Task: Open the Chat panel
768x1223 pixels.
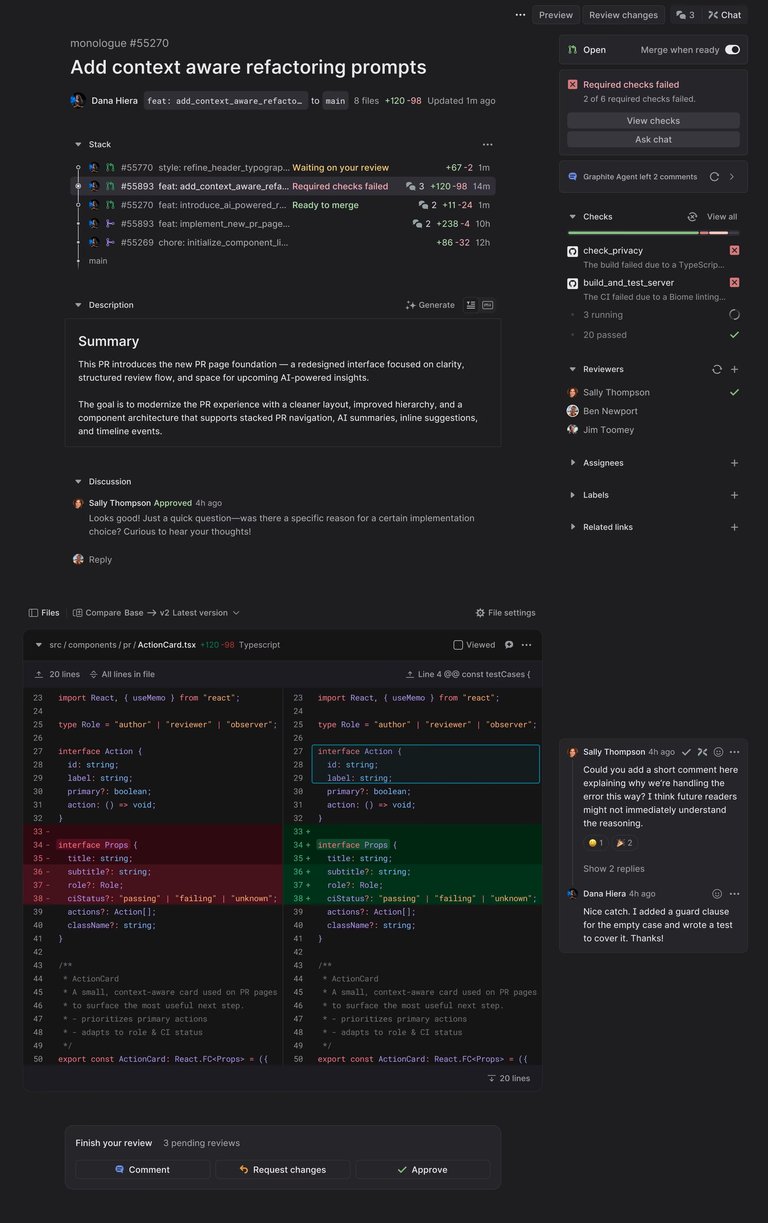Action: (x=725, y=15)
